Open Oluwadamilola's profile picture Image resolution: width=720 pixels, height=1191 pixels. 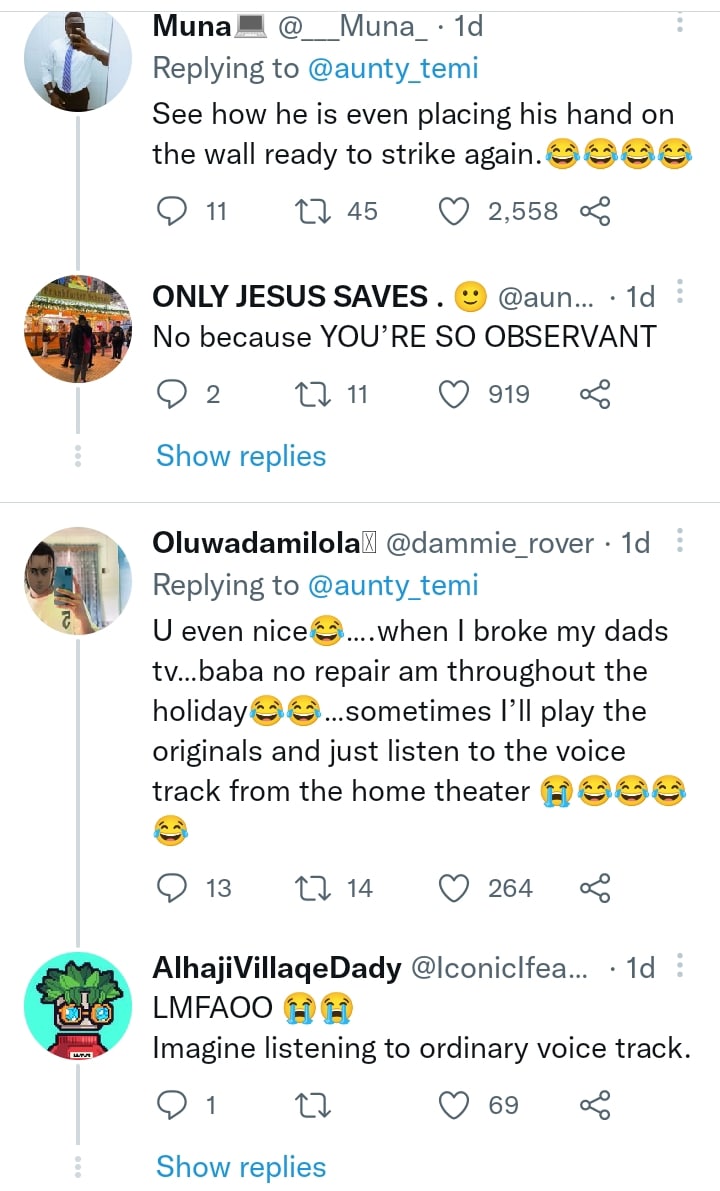click(x=77, y=580)
